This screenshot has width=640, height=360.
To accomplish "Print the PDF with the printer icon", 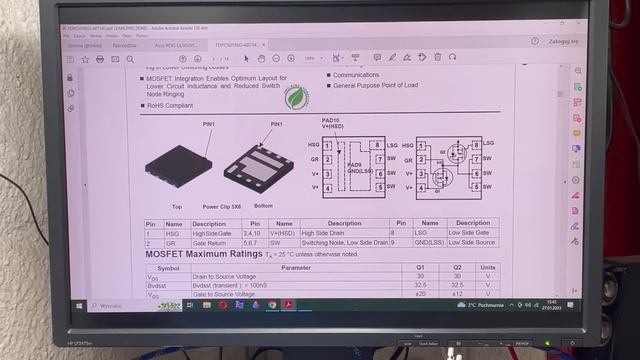I will [100, 60].
